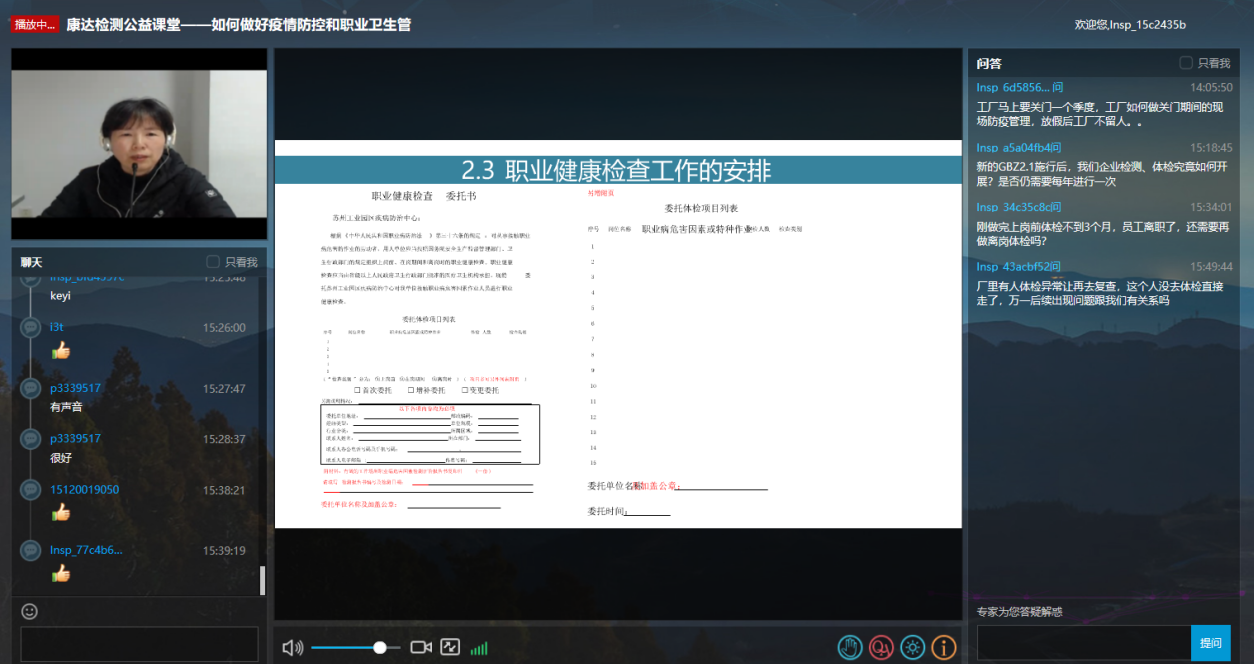Swap video and slide layout icon
Viewport: 1254px width, 664px height.
coord(450,648)
